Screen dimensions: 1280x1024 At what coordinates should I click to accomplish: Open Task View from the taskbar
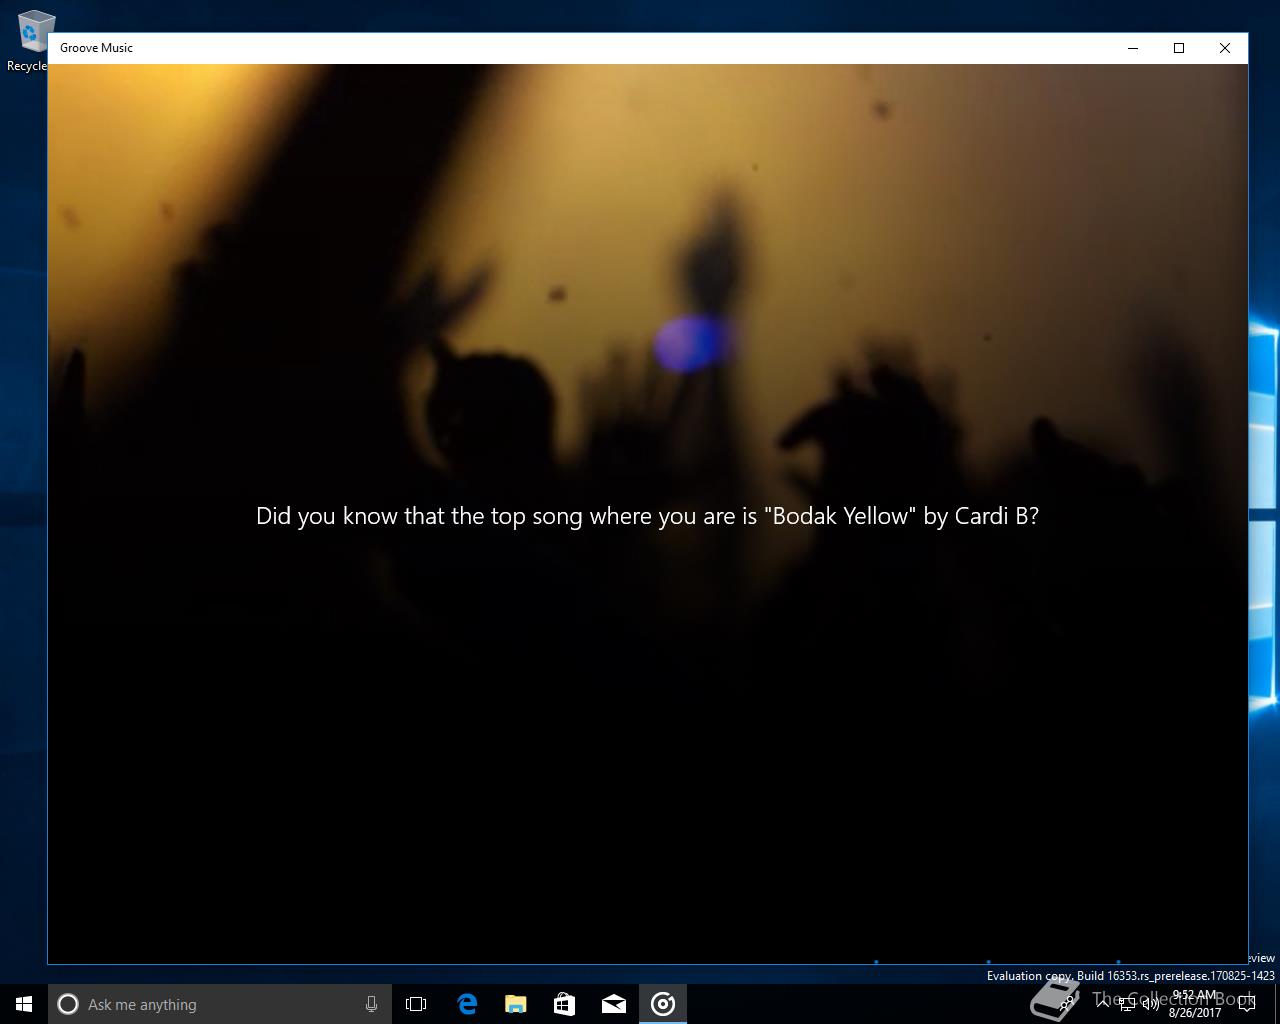coord(416,1004)
